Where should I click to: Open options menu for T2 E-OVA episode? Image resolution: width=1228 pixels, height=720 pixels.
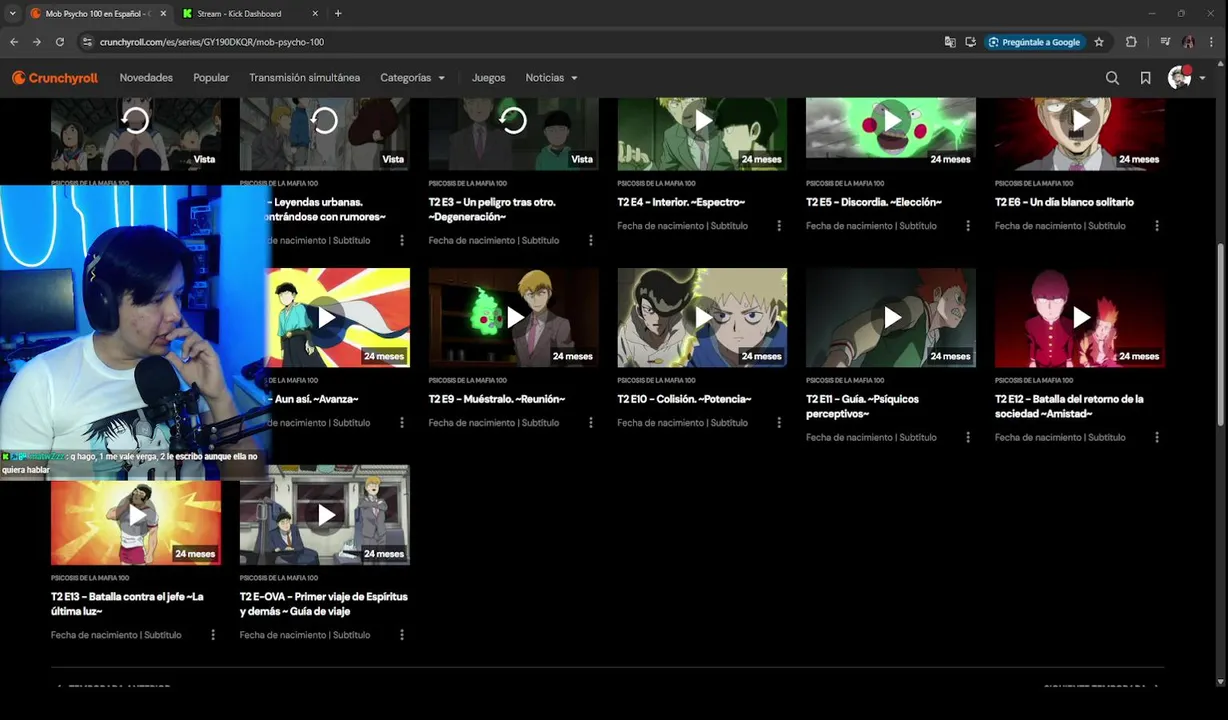click(x=402, y=635)
